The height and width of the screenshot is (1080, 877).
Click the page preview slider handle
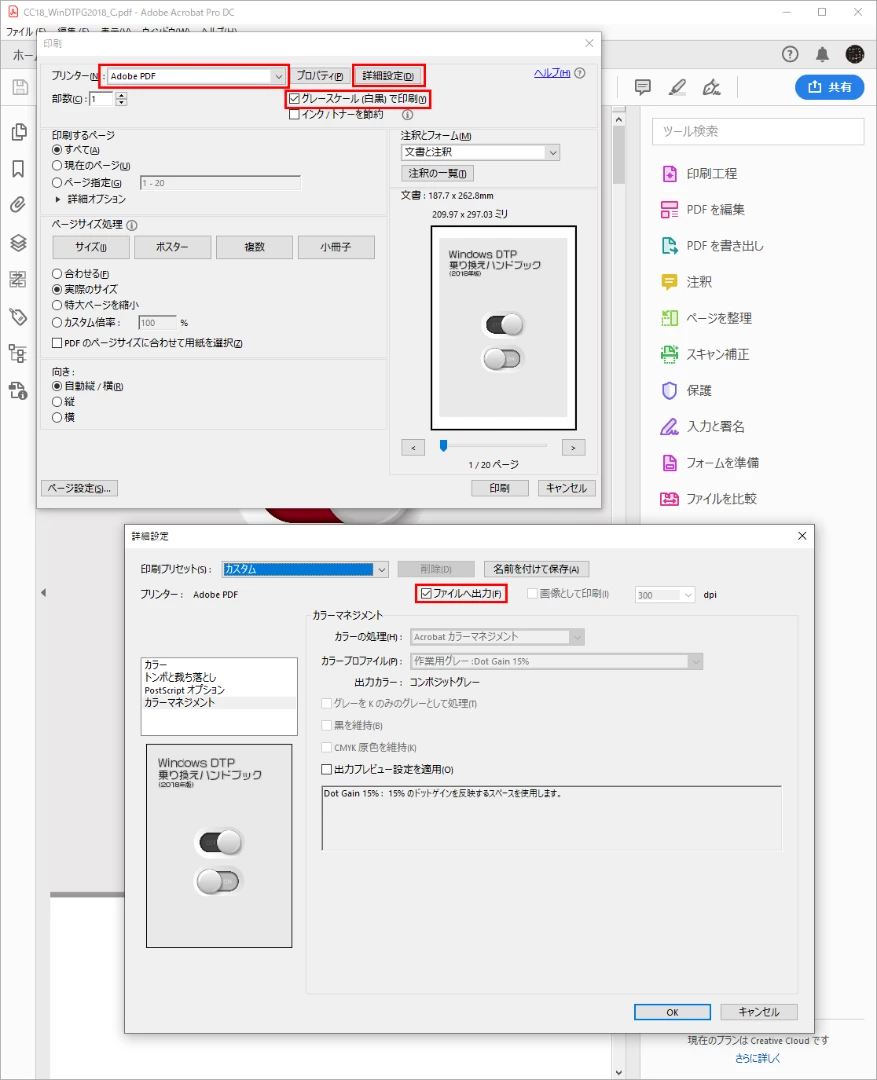coord(444,446)
